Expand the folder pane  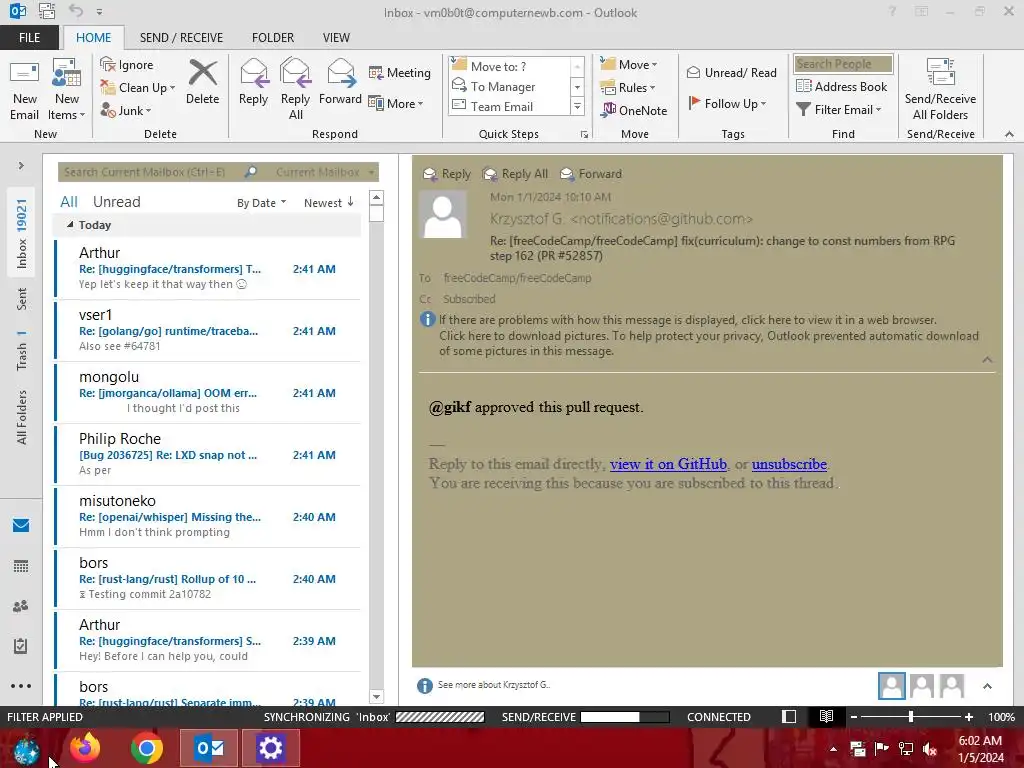(21, 166)
